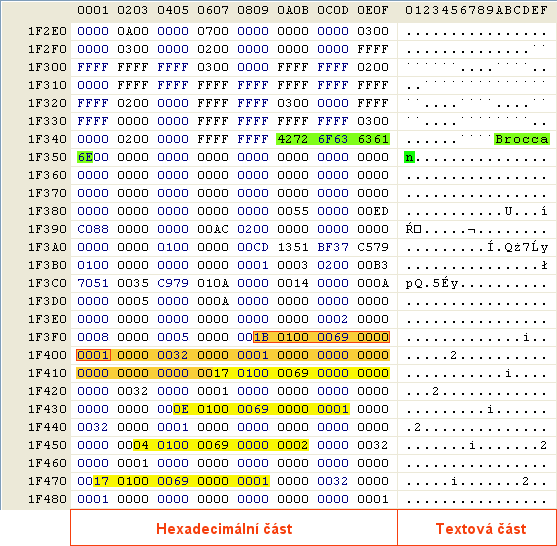557x546 pixels.
Task: Click the yellow highlighted 0017 in row 1F410
Action: (x=213, y=373)
